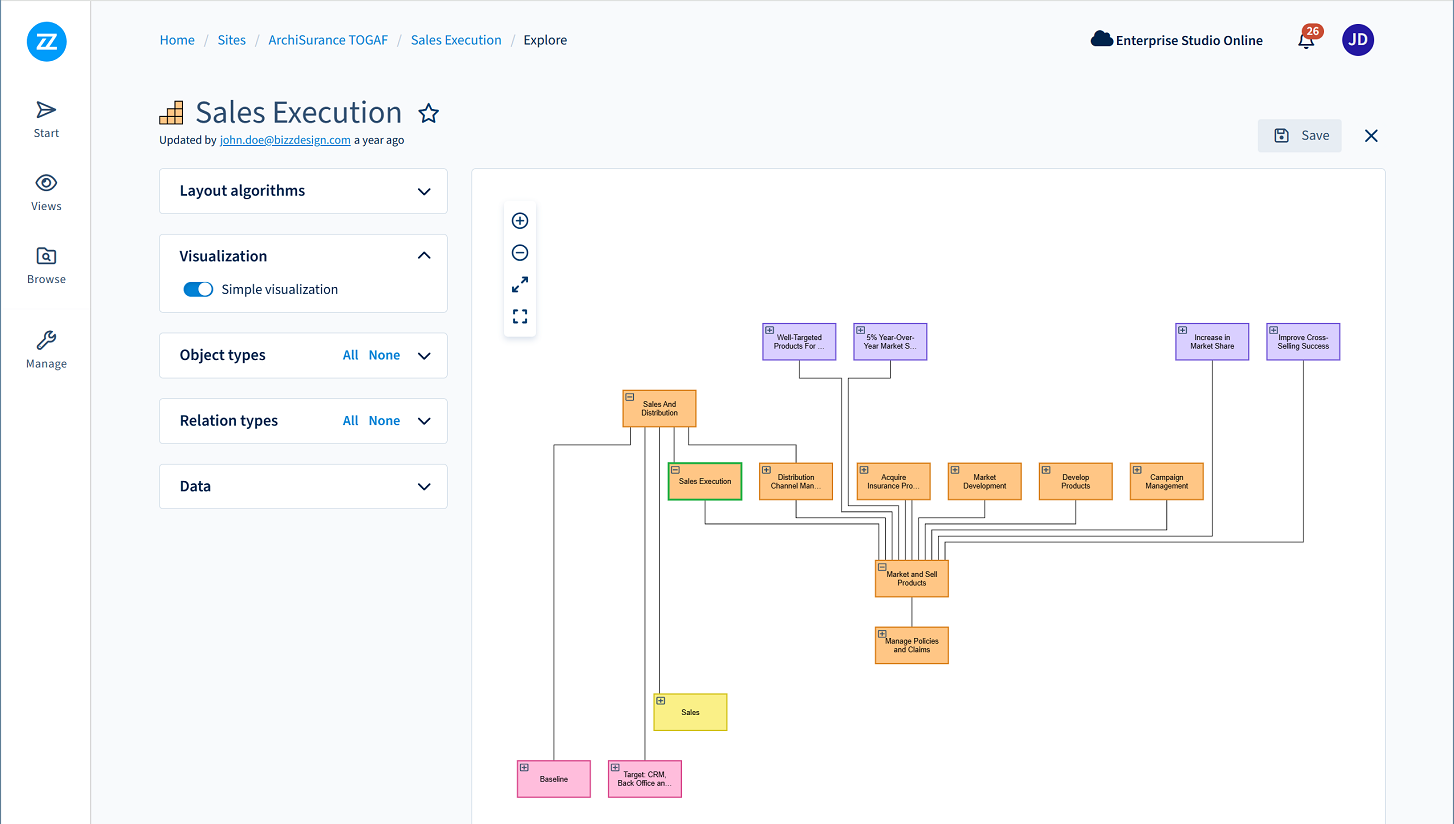Screen dimensions: 1454x824
Task: Open the JD user avatar menu
Action: [x=1358, y=40]
